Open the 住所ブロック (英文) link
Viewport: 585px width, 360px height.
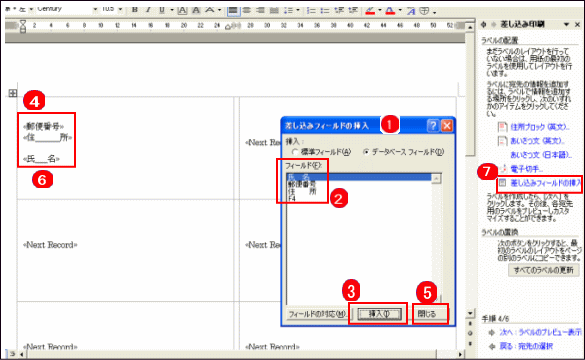(x=539, y=127)
